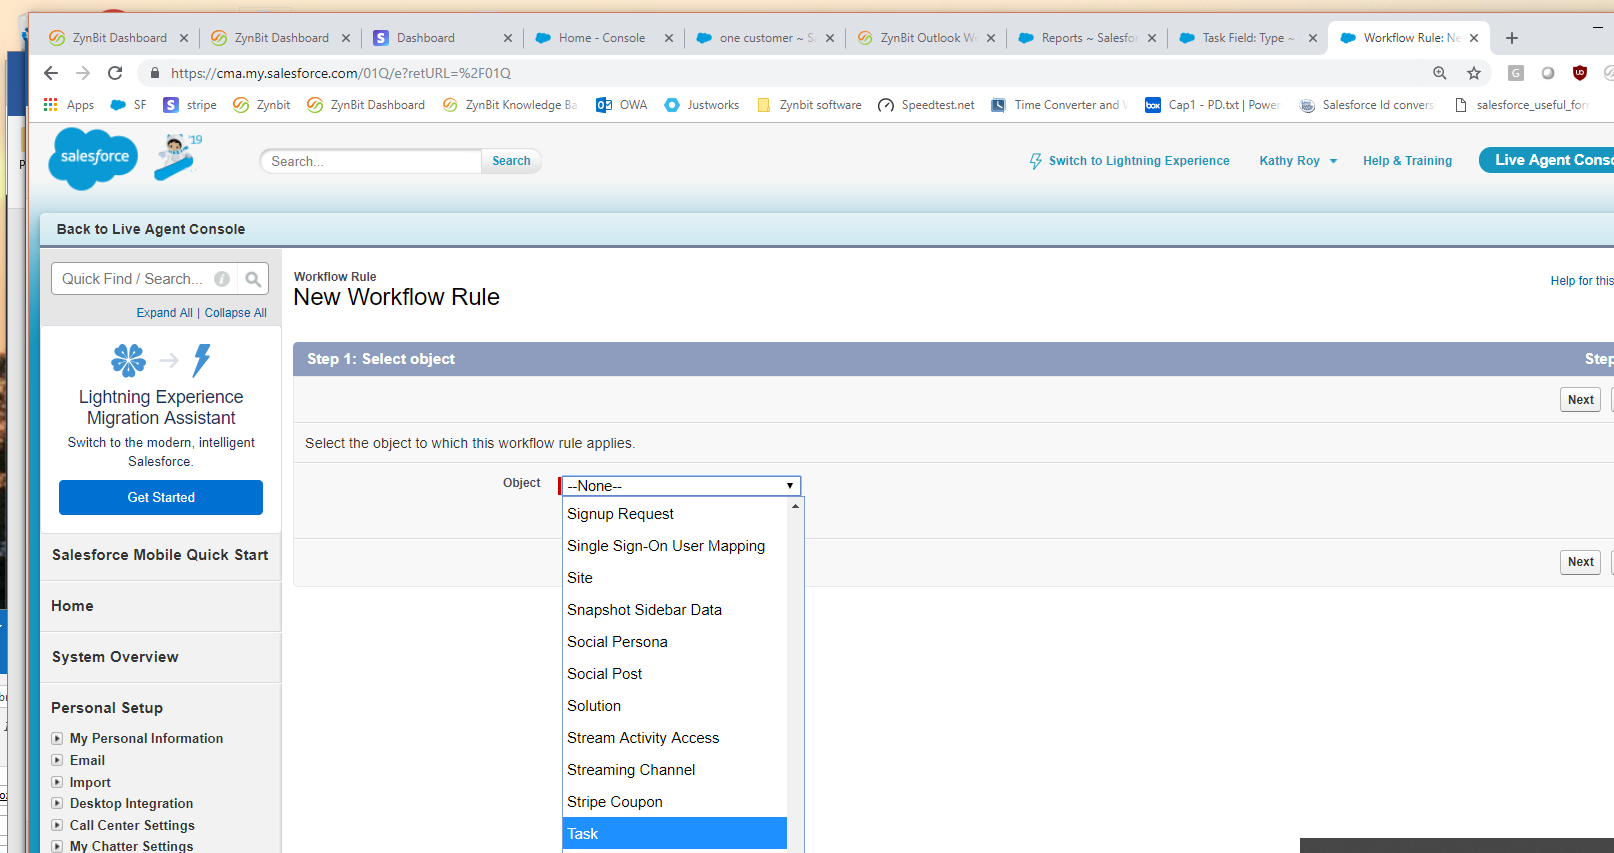
Task: Open the Time Converter bookmark
Action: click(1059, 105)
